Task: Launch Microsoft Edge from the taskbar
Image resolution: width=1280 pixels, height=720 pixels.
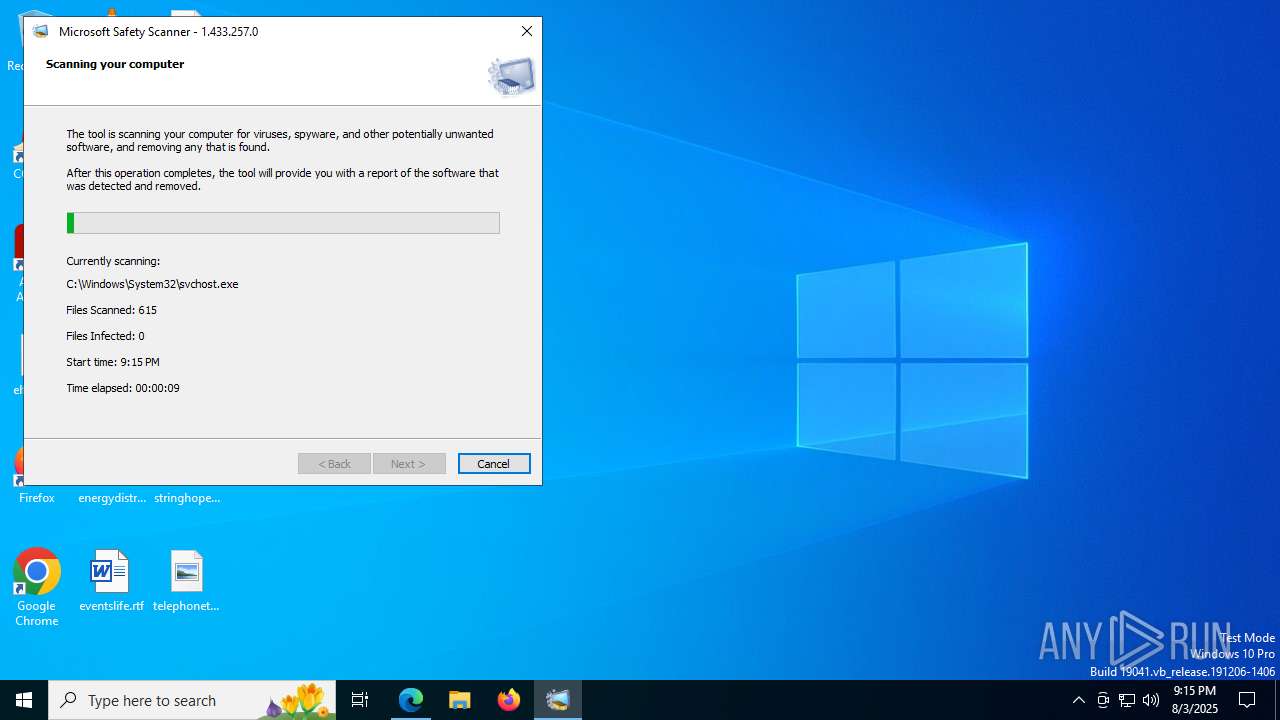Action: (x=411, y=700)
